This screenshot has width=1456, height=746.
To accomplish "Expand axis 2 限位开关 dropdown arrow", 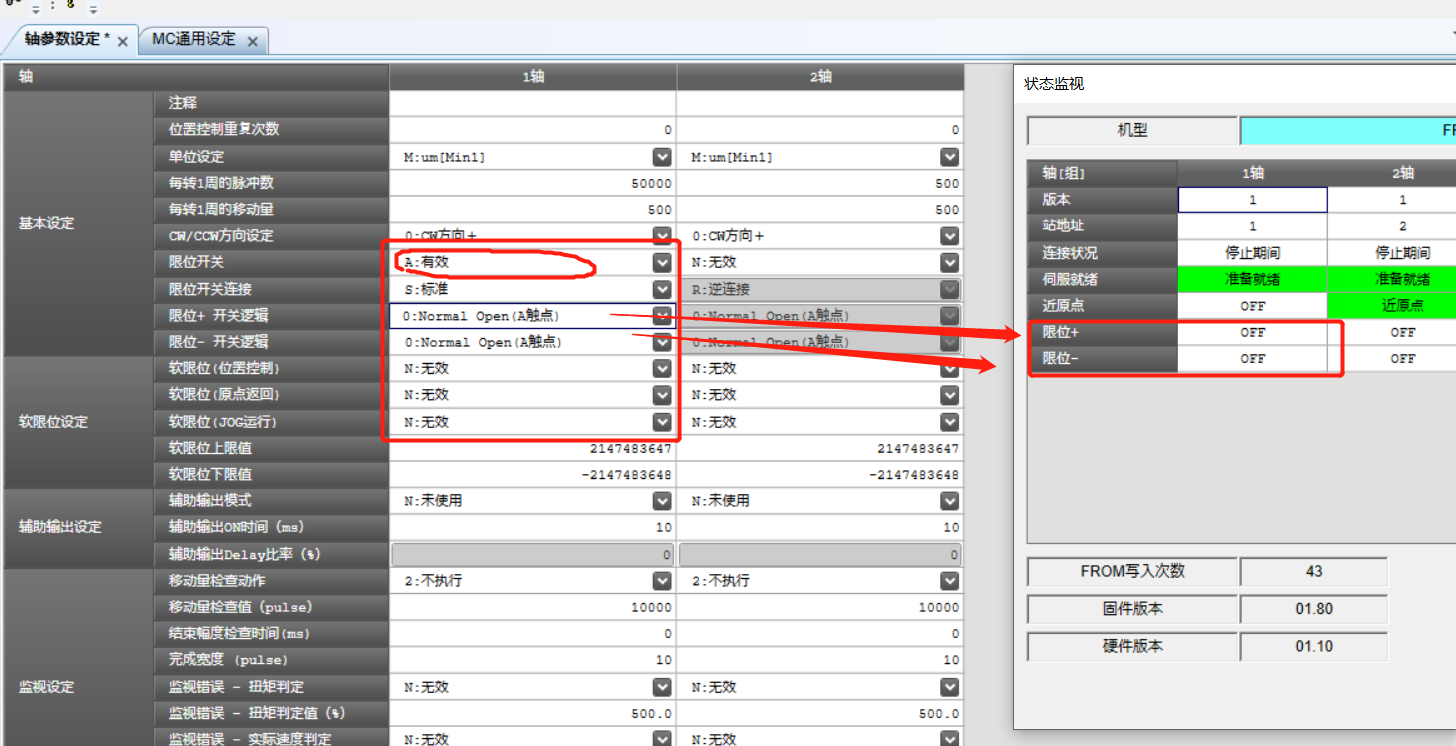I will [949, 262].
